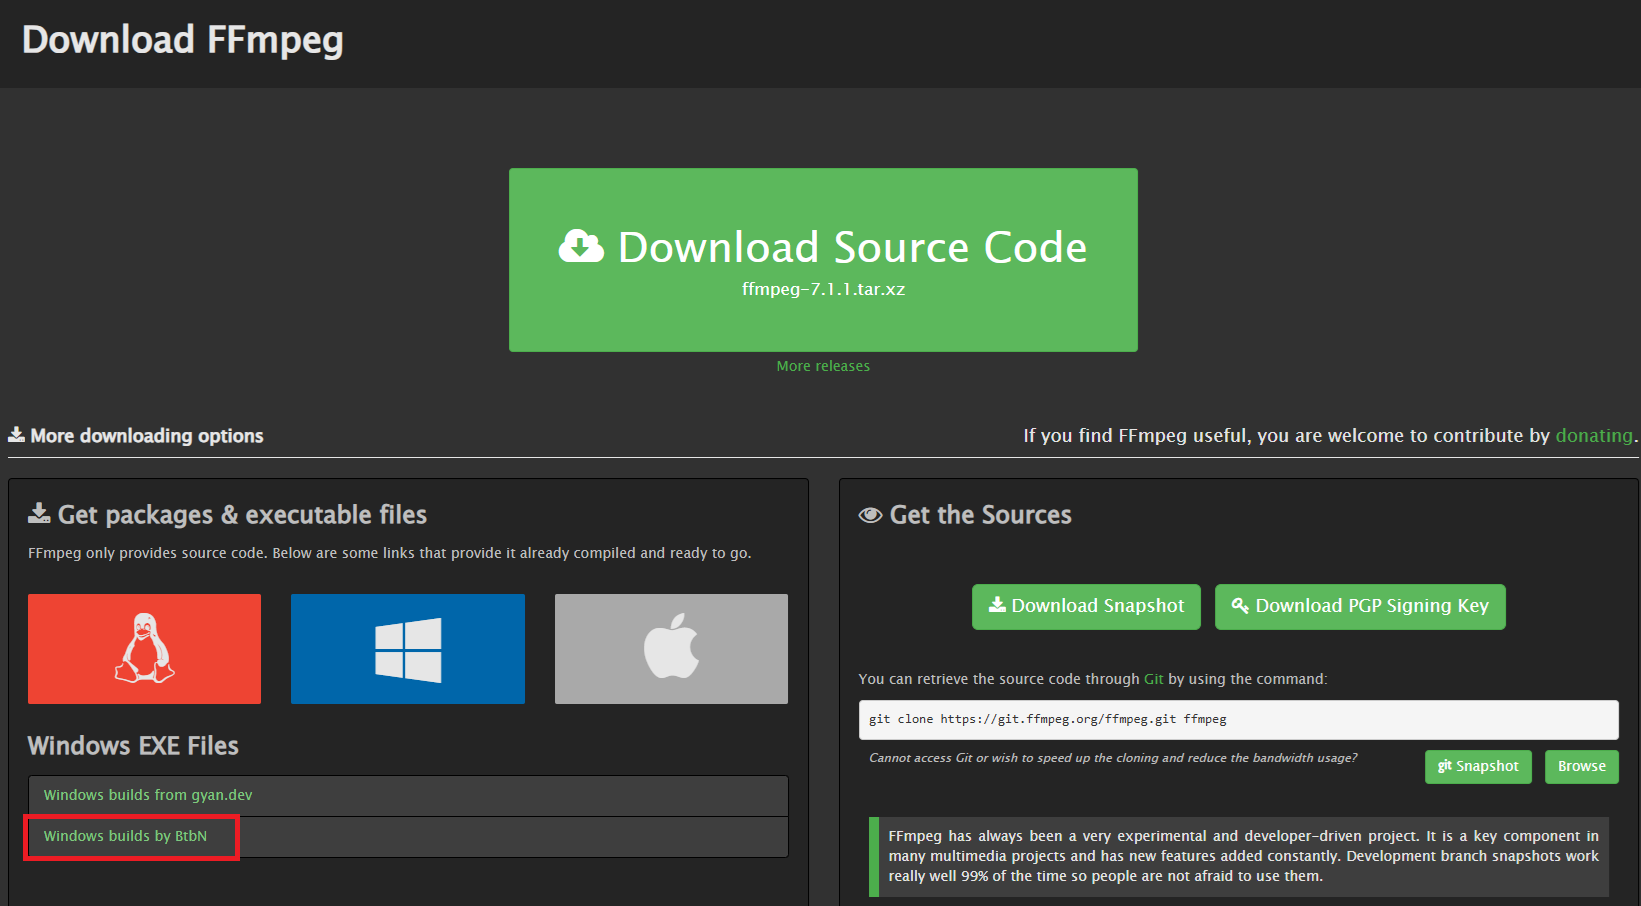1641x906 pixels.
Task: Select the Windows logo tile
Action: coord(408,649)
